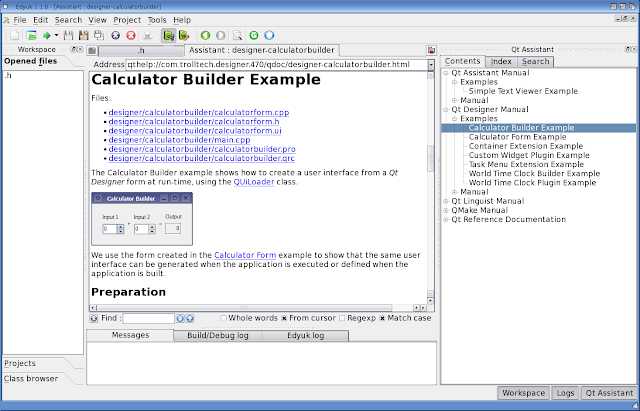Click the blue Close file icon
This screenshot has height=411, width=640.
pyautogui.click(x=116, y=36)
